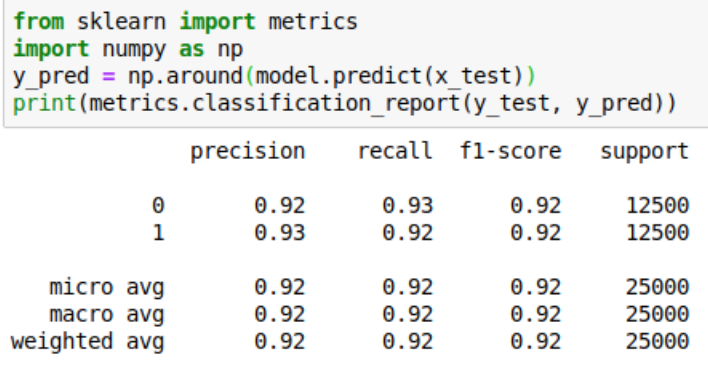Click the class '1' row label
The image size is (708, 374).
click(x=158, y=233)
